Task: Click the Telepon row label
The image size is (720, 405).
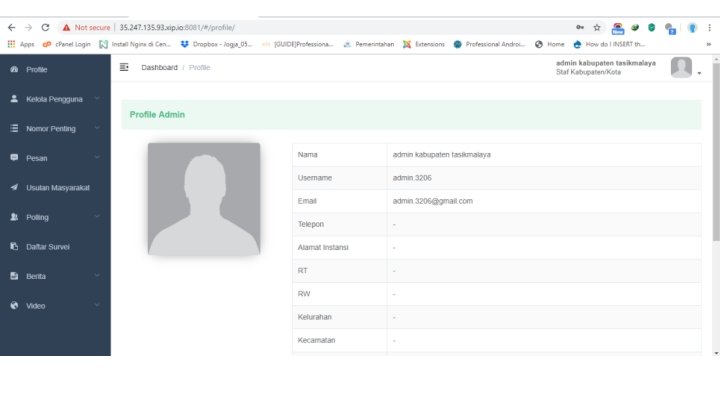Action: 311,224
